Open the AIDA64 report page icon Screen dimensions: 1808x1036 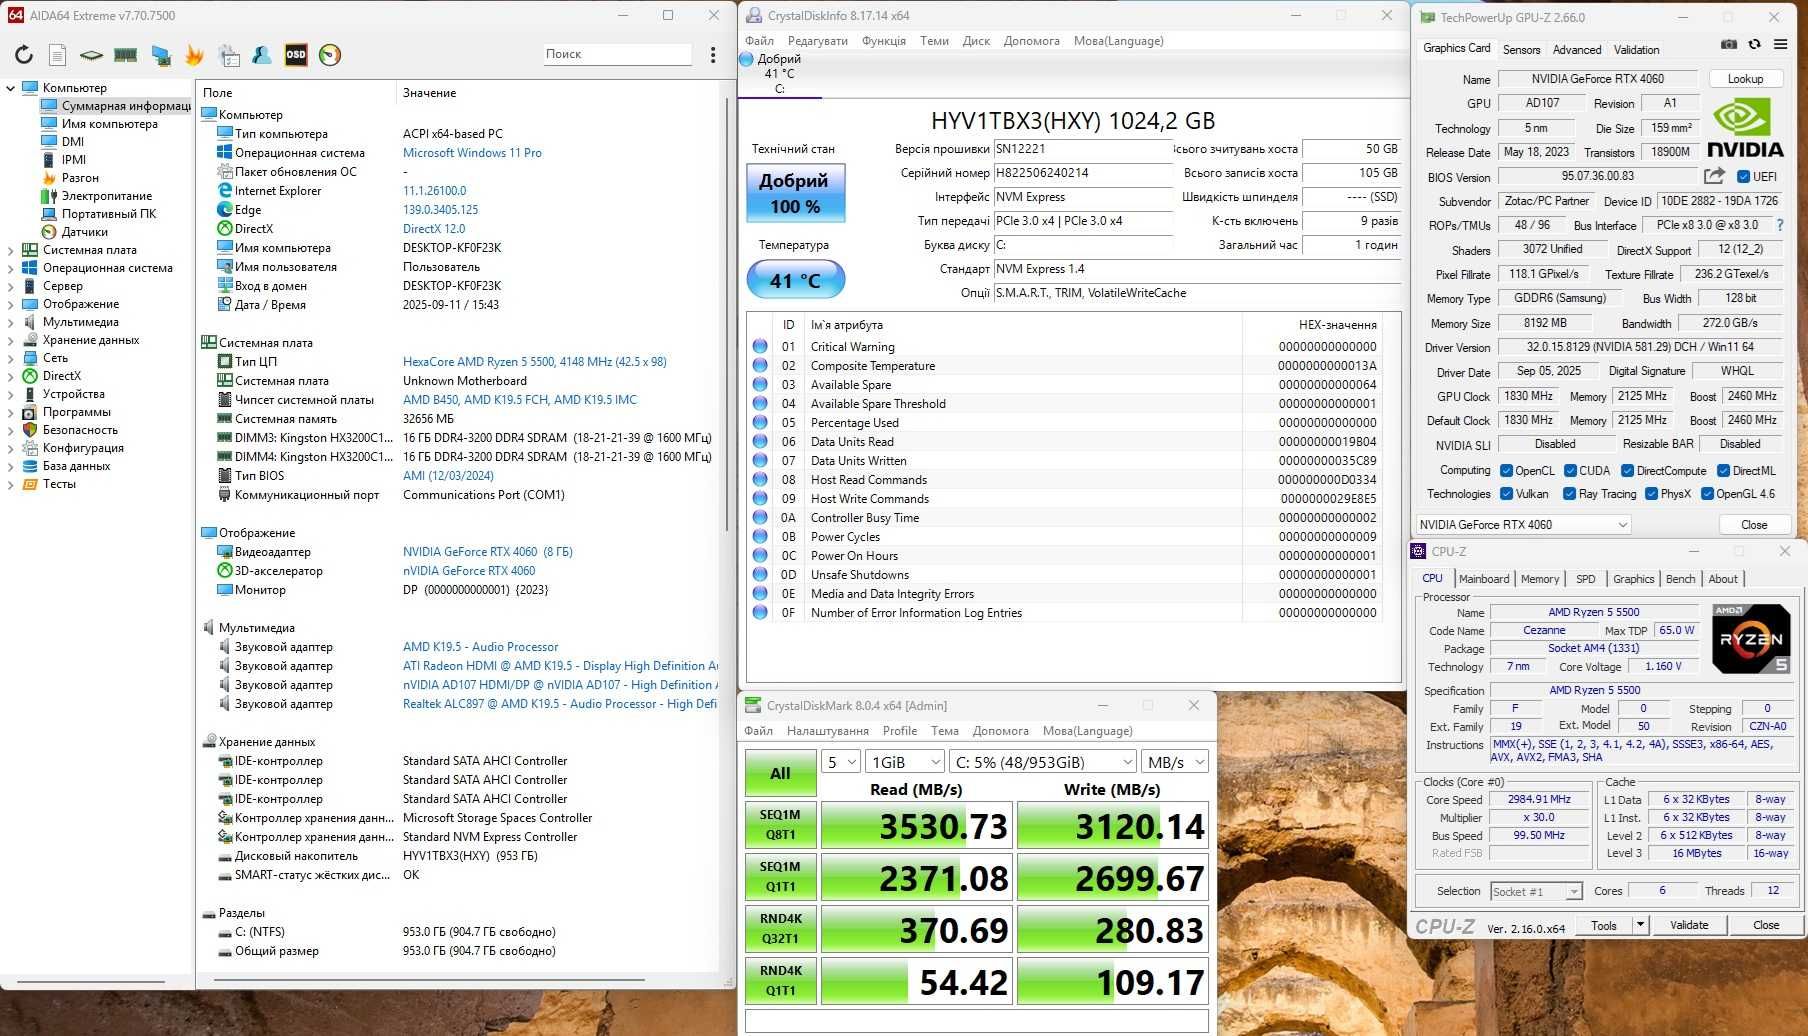pos(58,55)
